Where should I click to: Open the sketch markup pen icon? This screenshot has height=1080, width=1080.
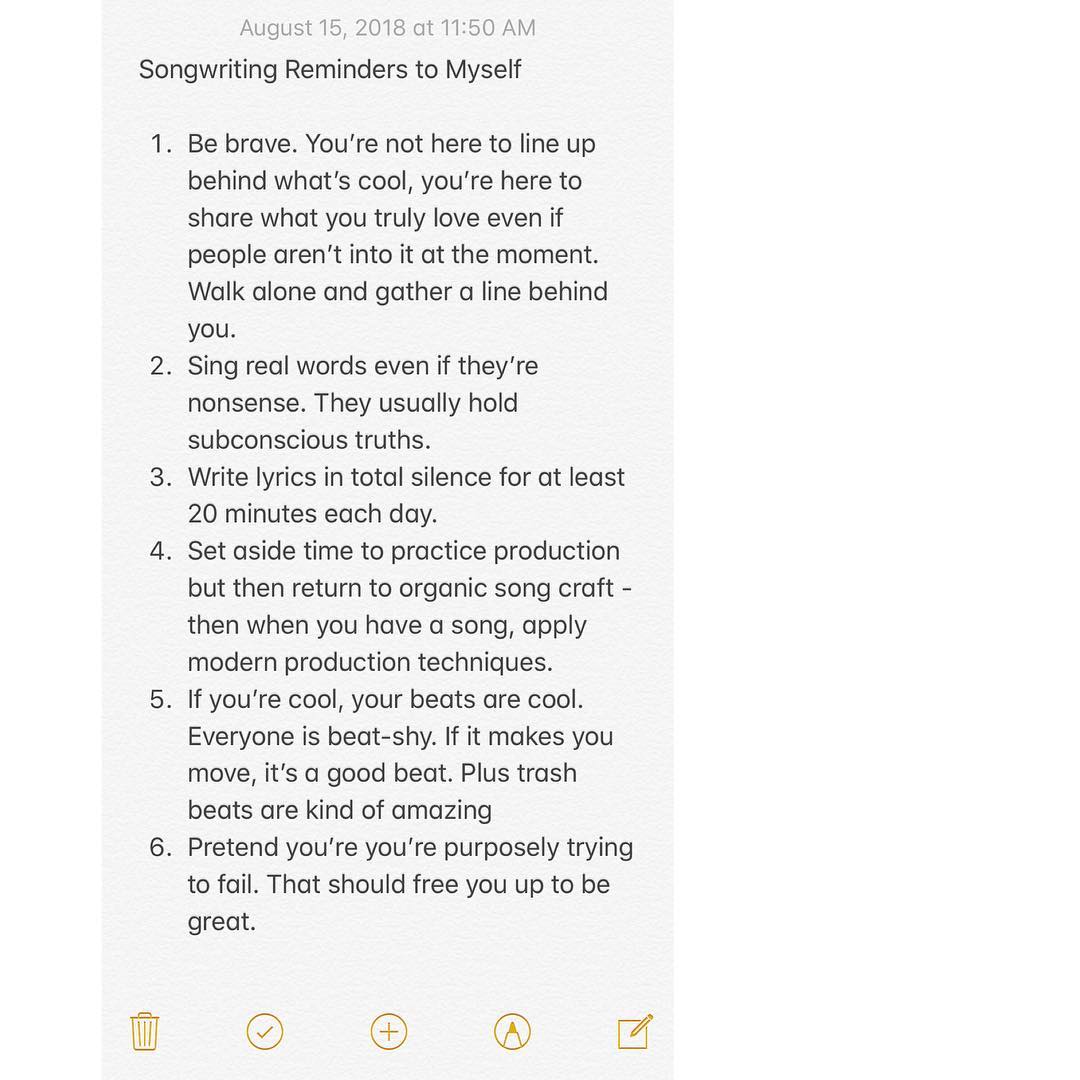(x=512, y=1031)
